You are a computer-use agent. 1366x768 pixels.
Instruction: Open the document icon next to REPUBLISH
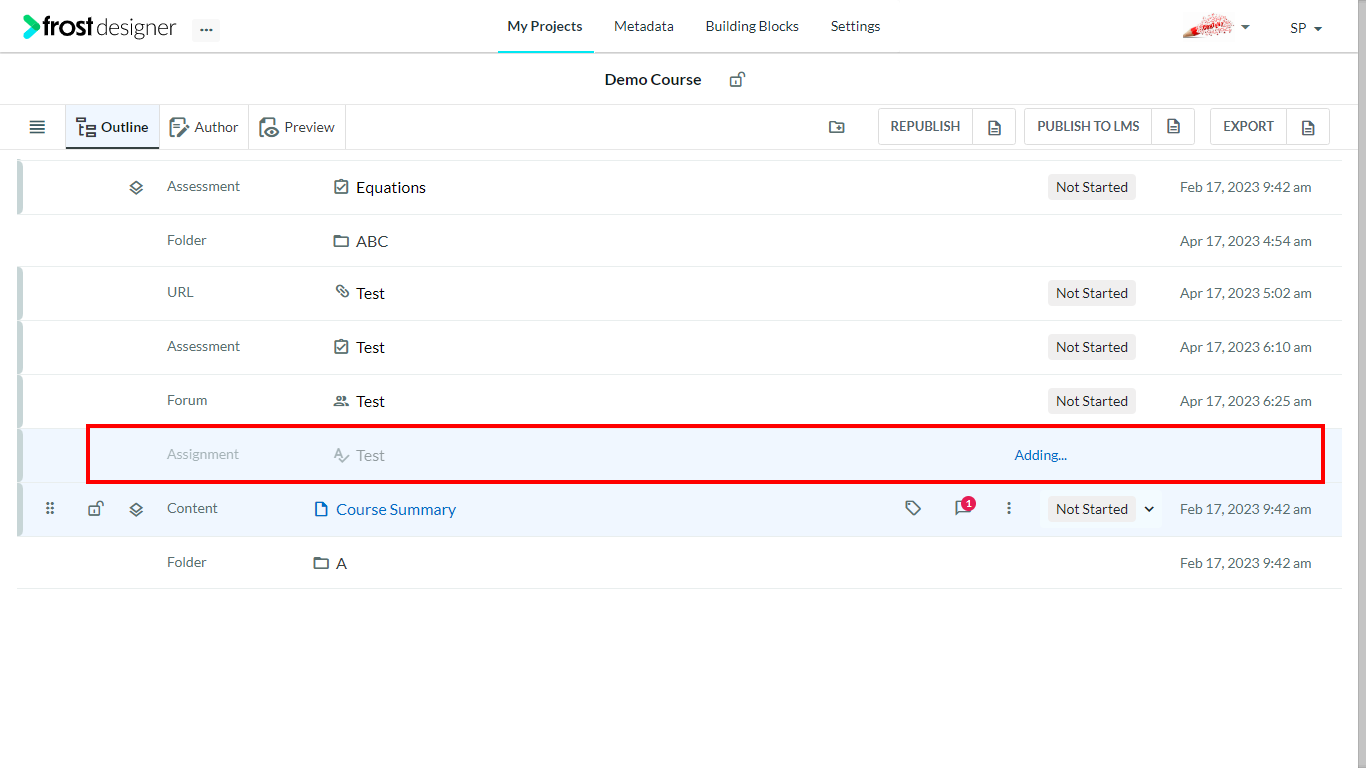[994, 127]
